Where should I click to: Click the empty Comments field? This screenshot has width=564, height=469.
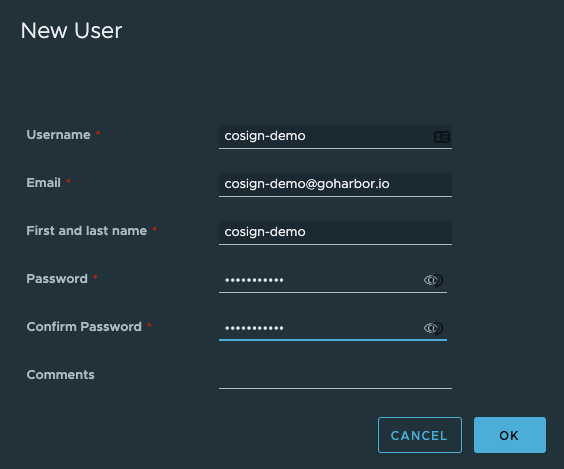coord(335,376)
